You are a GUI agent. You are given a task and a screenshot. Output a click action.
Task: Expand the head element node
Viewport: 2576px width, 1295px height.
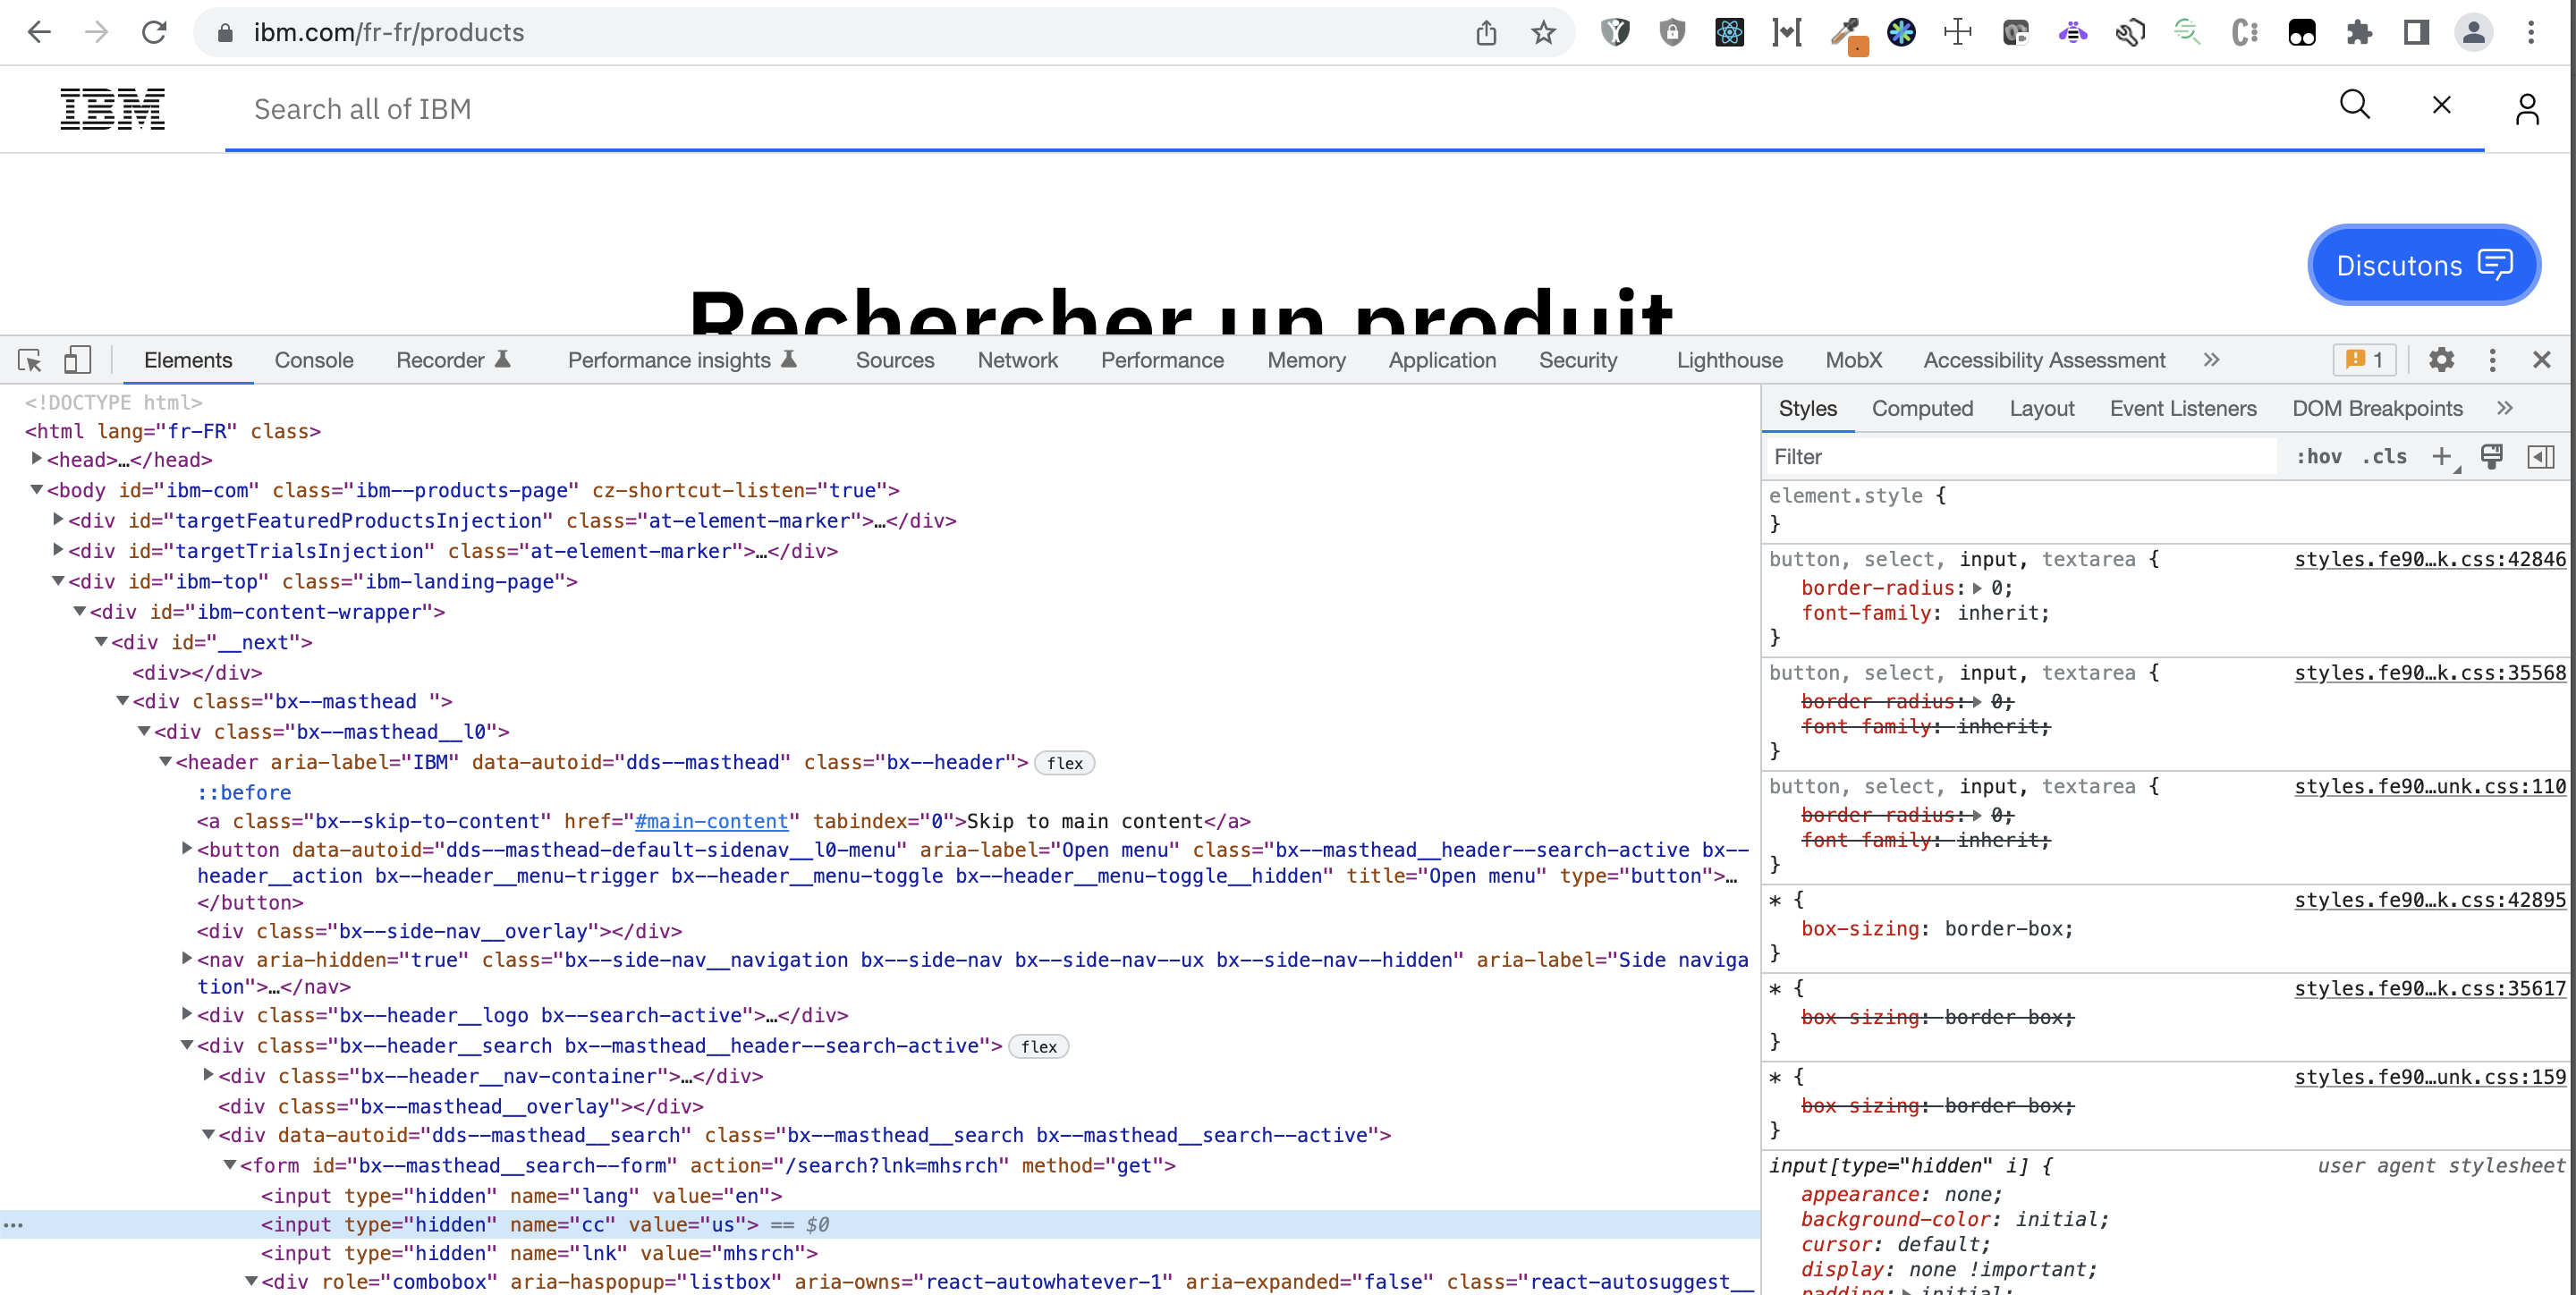36,459
